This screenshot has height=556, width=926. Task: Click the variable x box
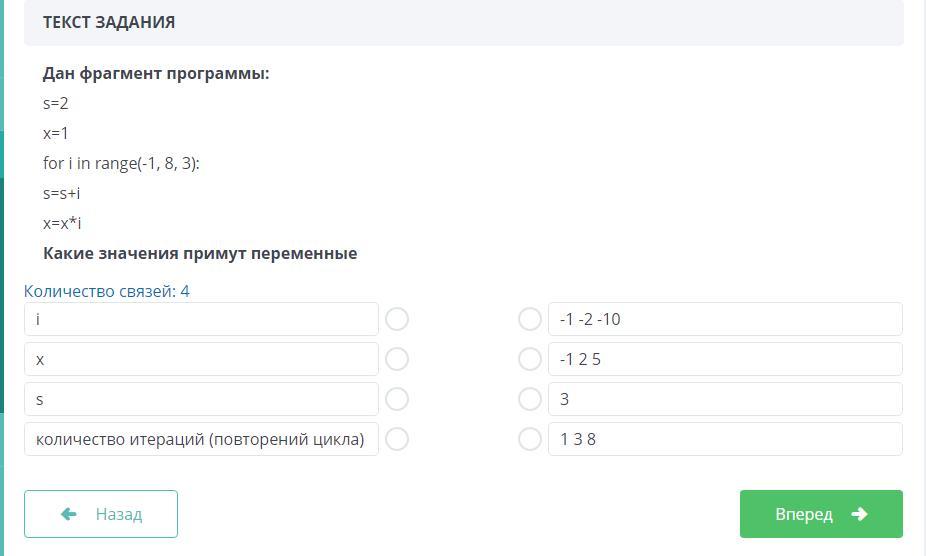pos(201,359)
